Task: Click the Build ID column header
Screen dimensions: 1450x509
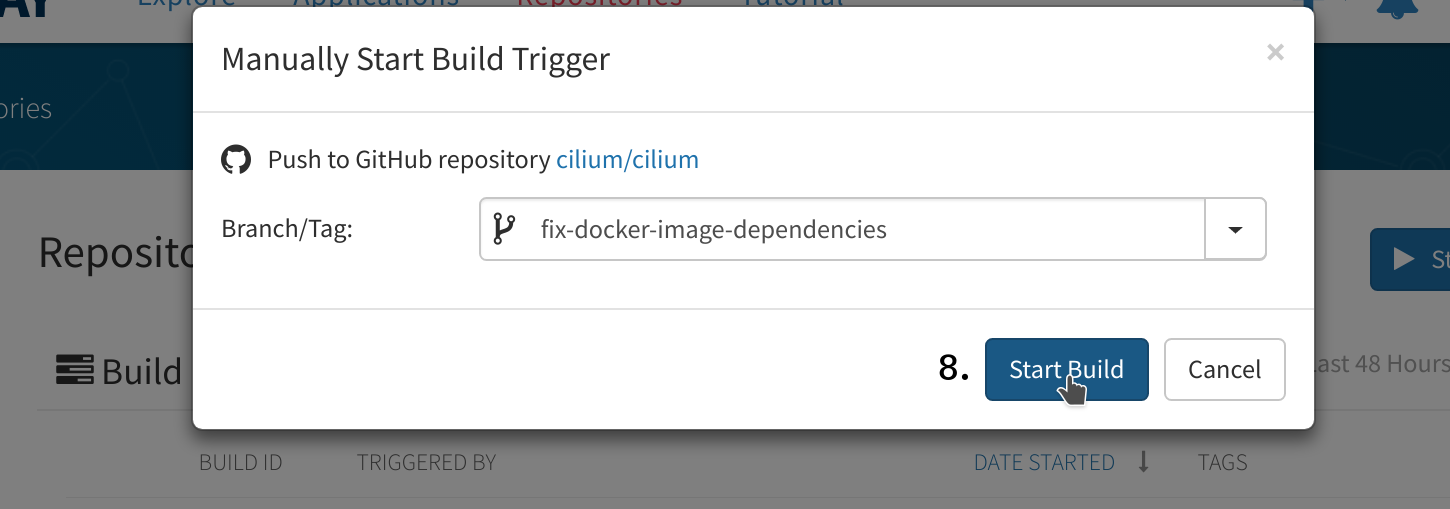Action: [240, 463]
